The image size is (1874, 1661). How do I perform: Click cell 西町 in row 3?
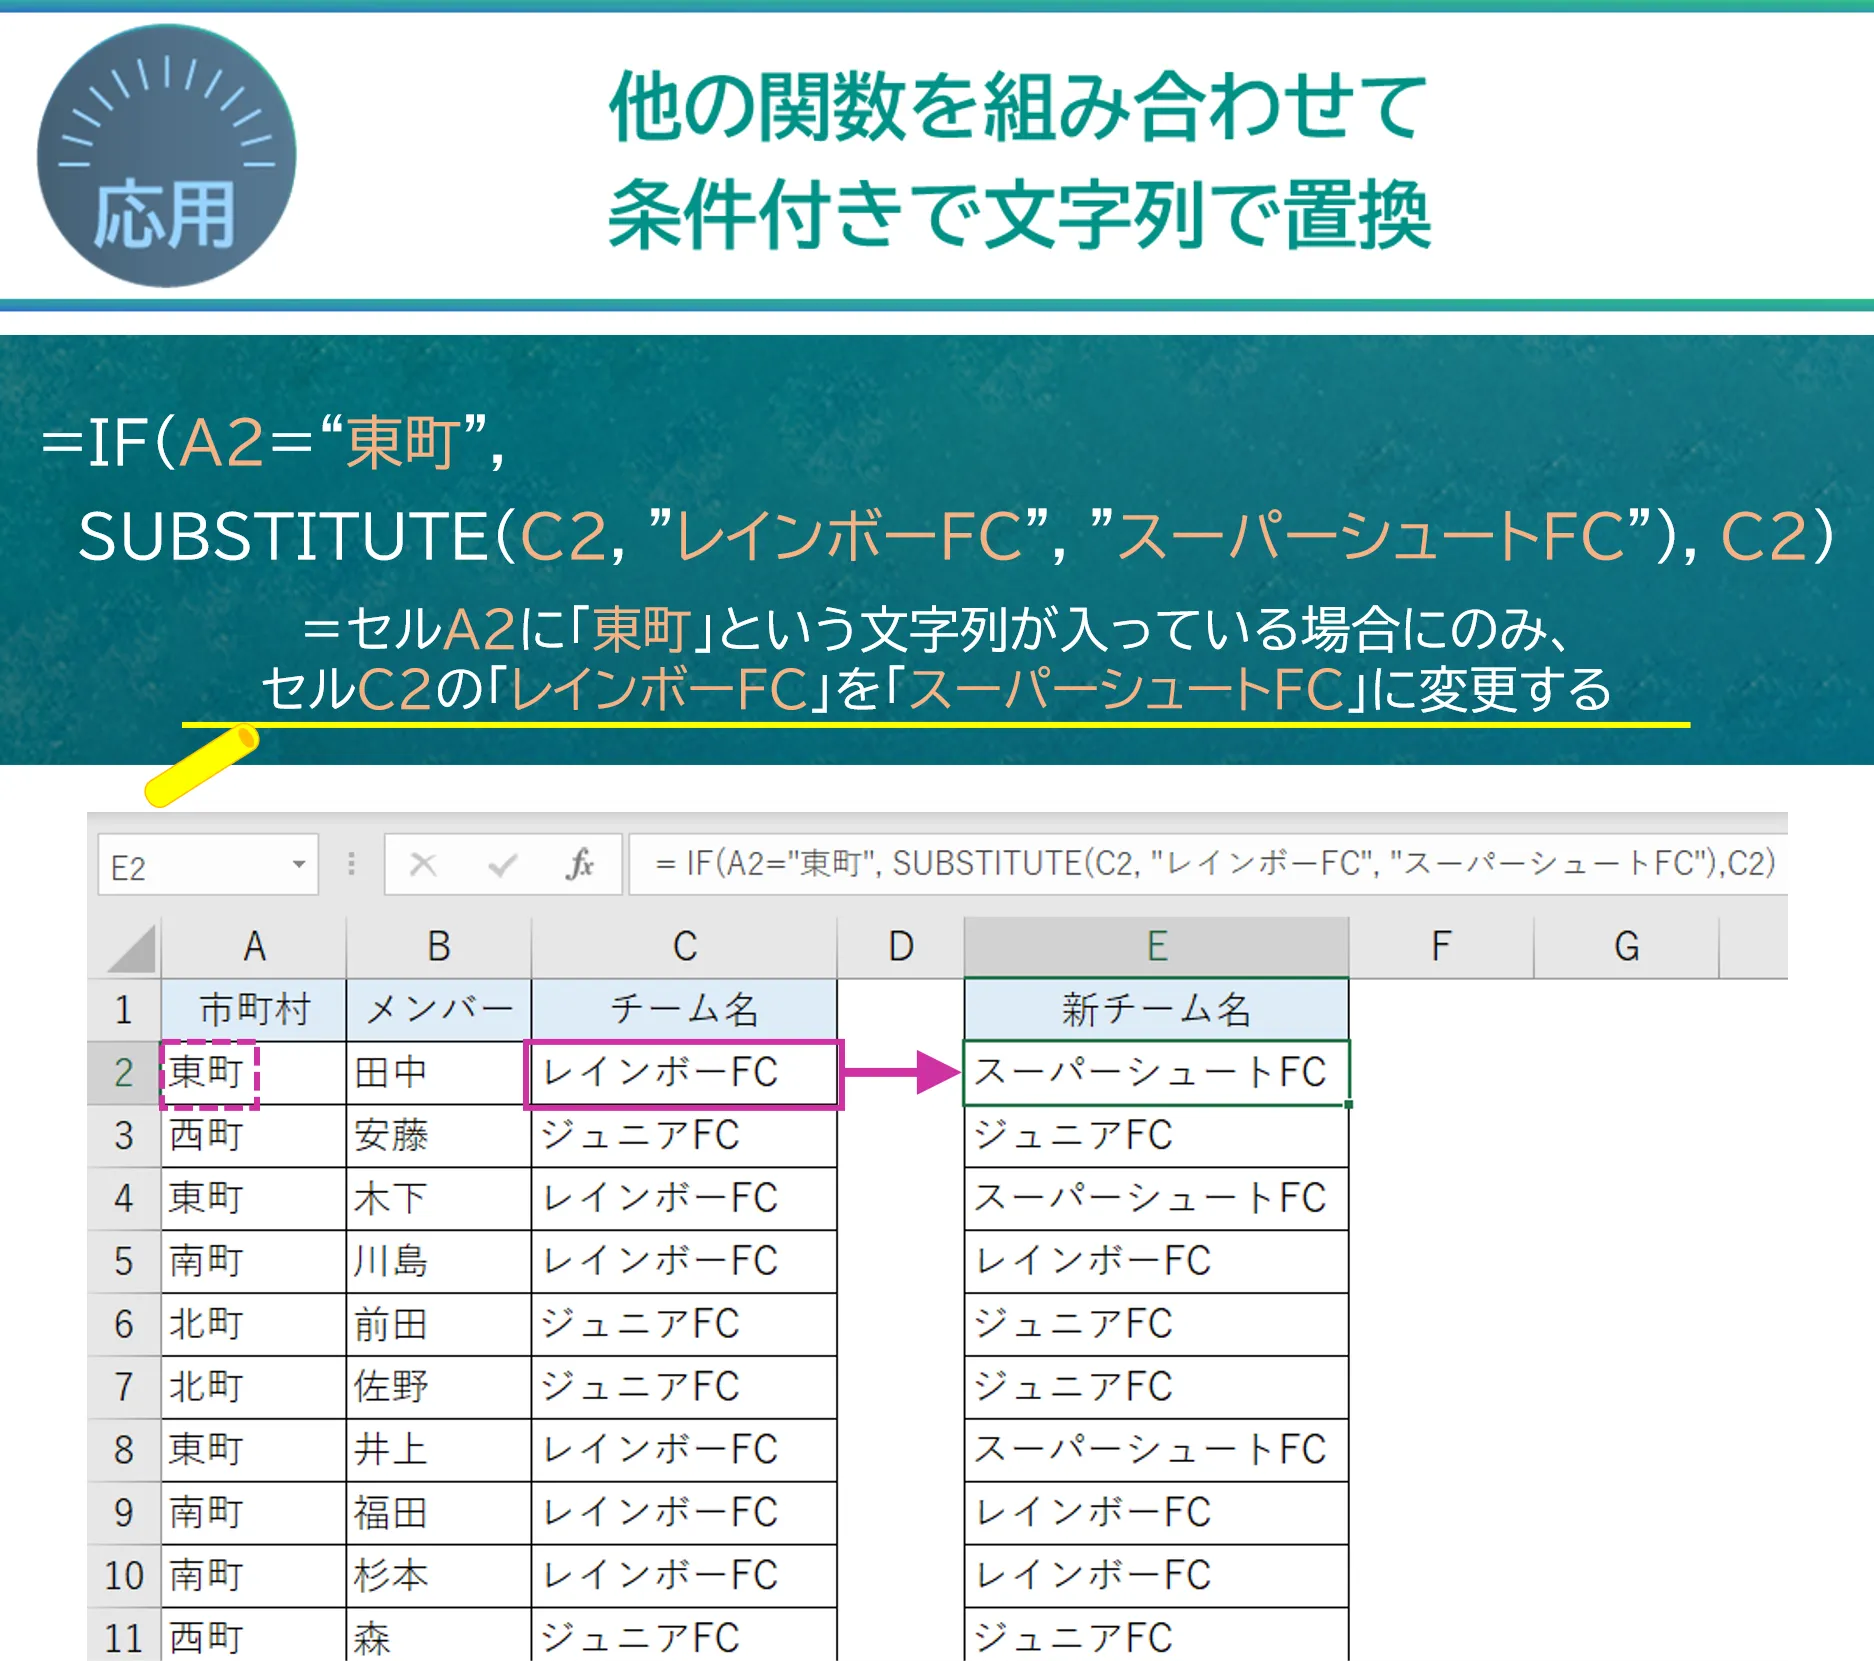(x=254, y=1136)
